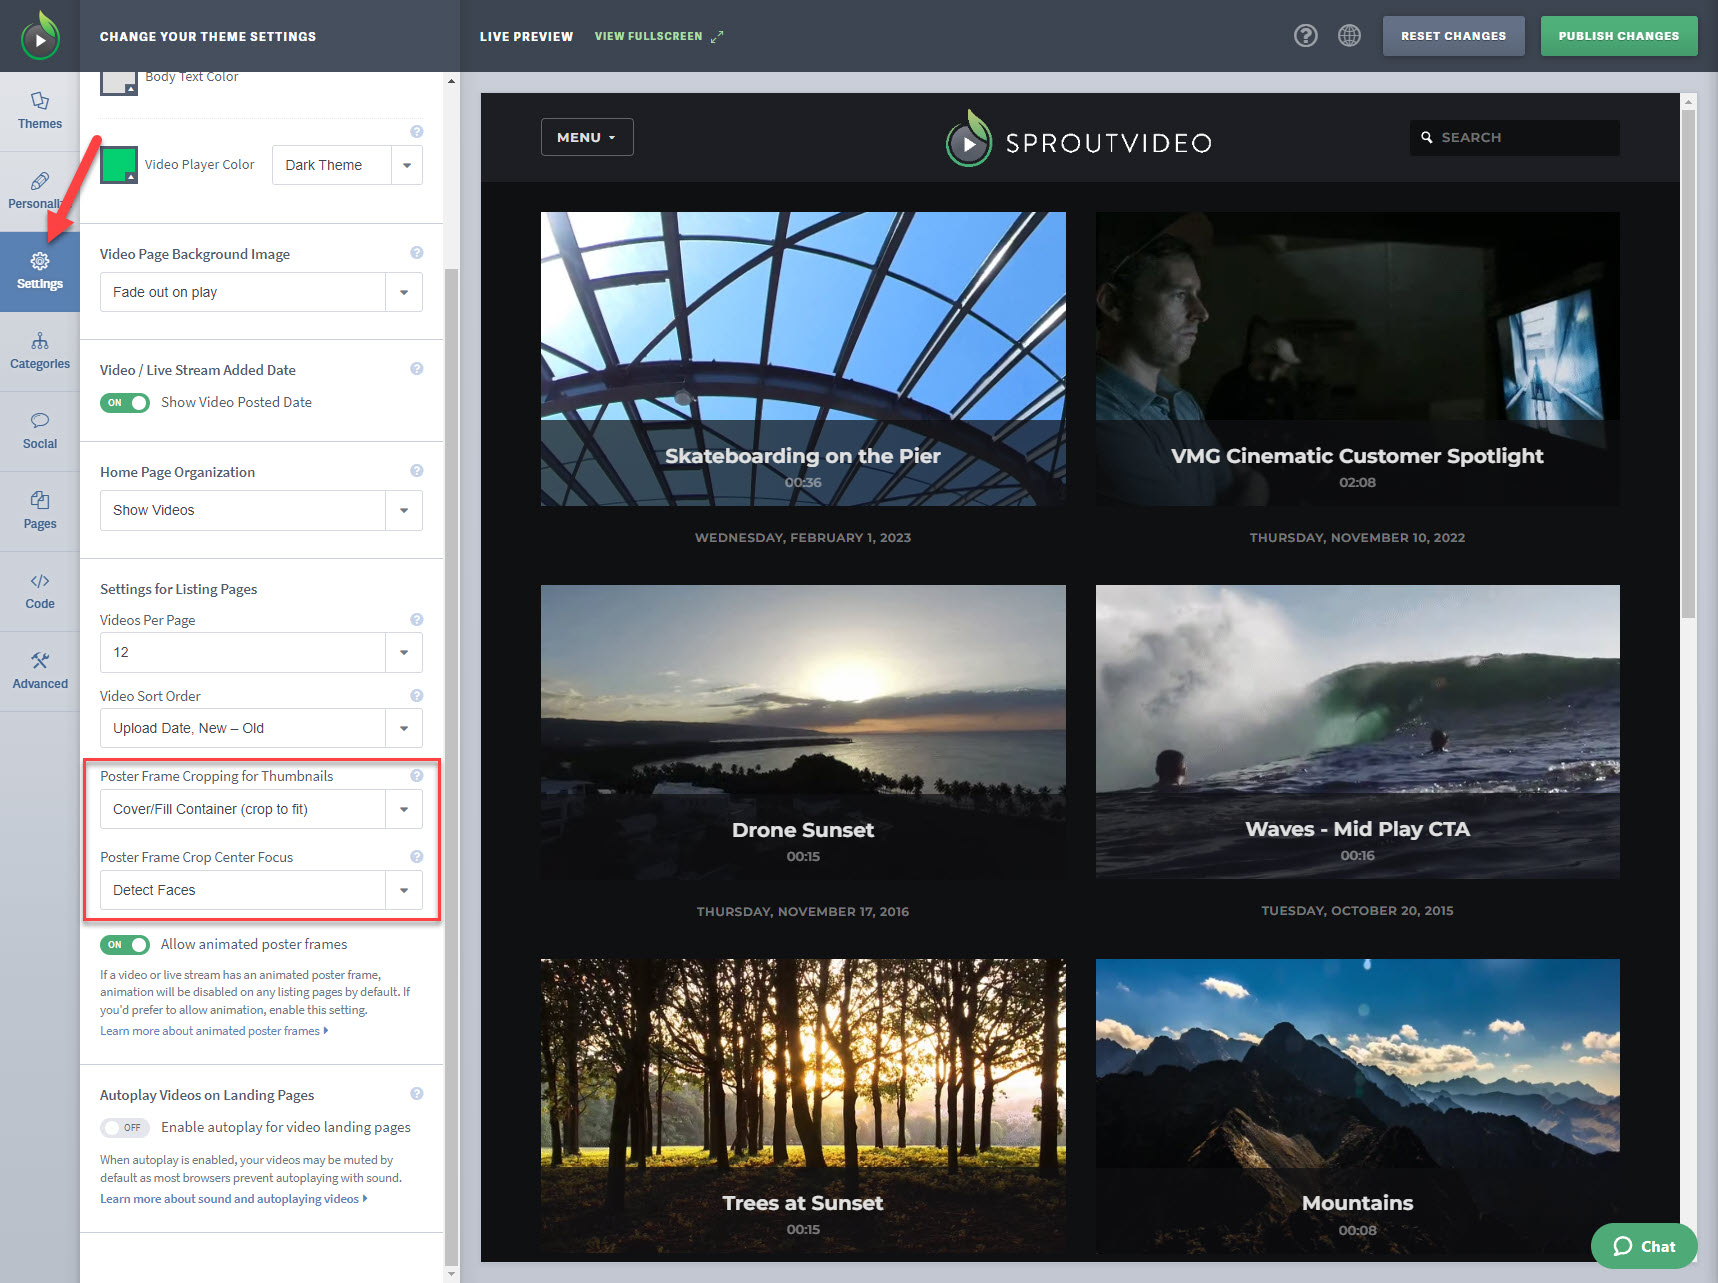Open the Dark Theme dropdown
1718x1283 pixels.
(x=347, y=165)
